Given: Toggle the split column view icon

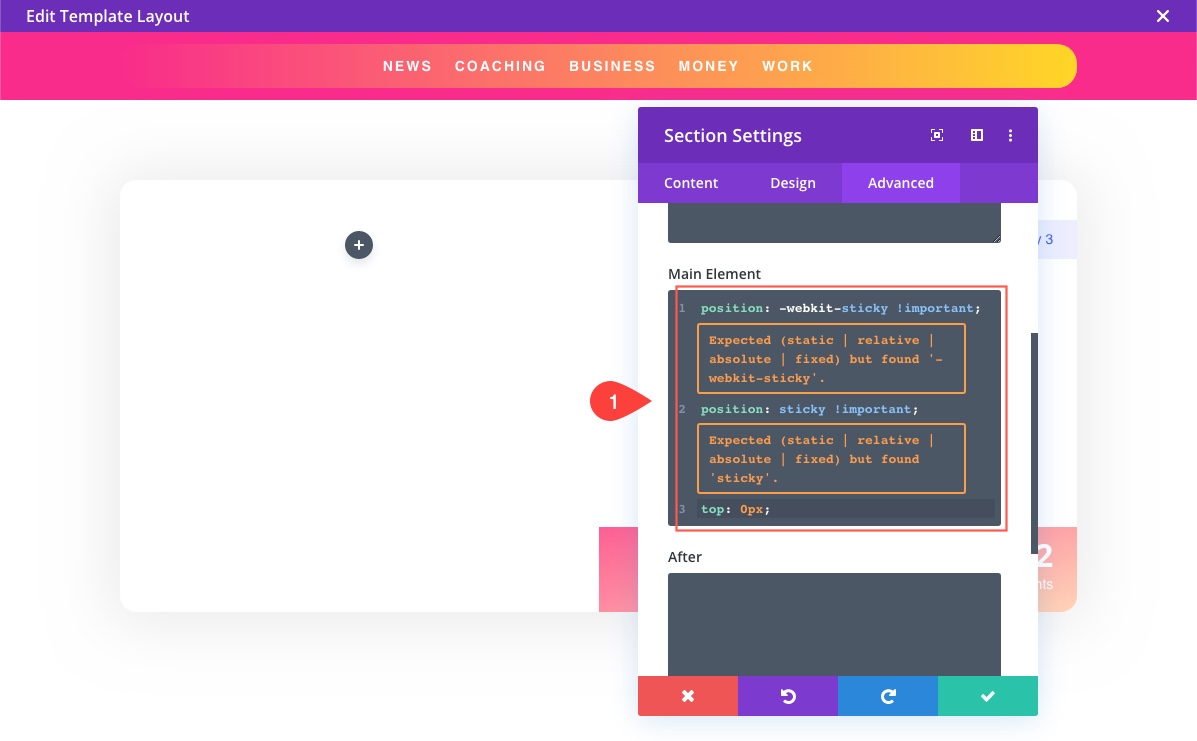Looking at the screenshot, I should [x=976, y=135].
